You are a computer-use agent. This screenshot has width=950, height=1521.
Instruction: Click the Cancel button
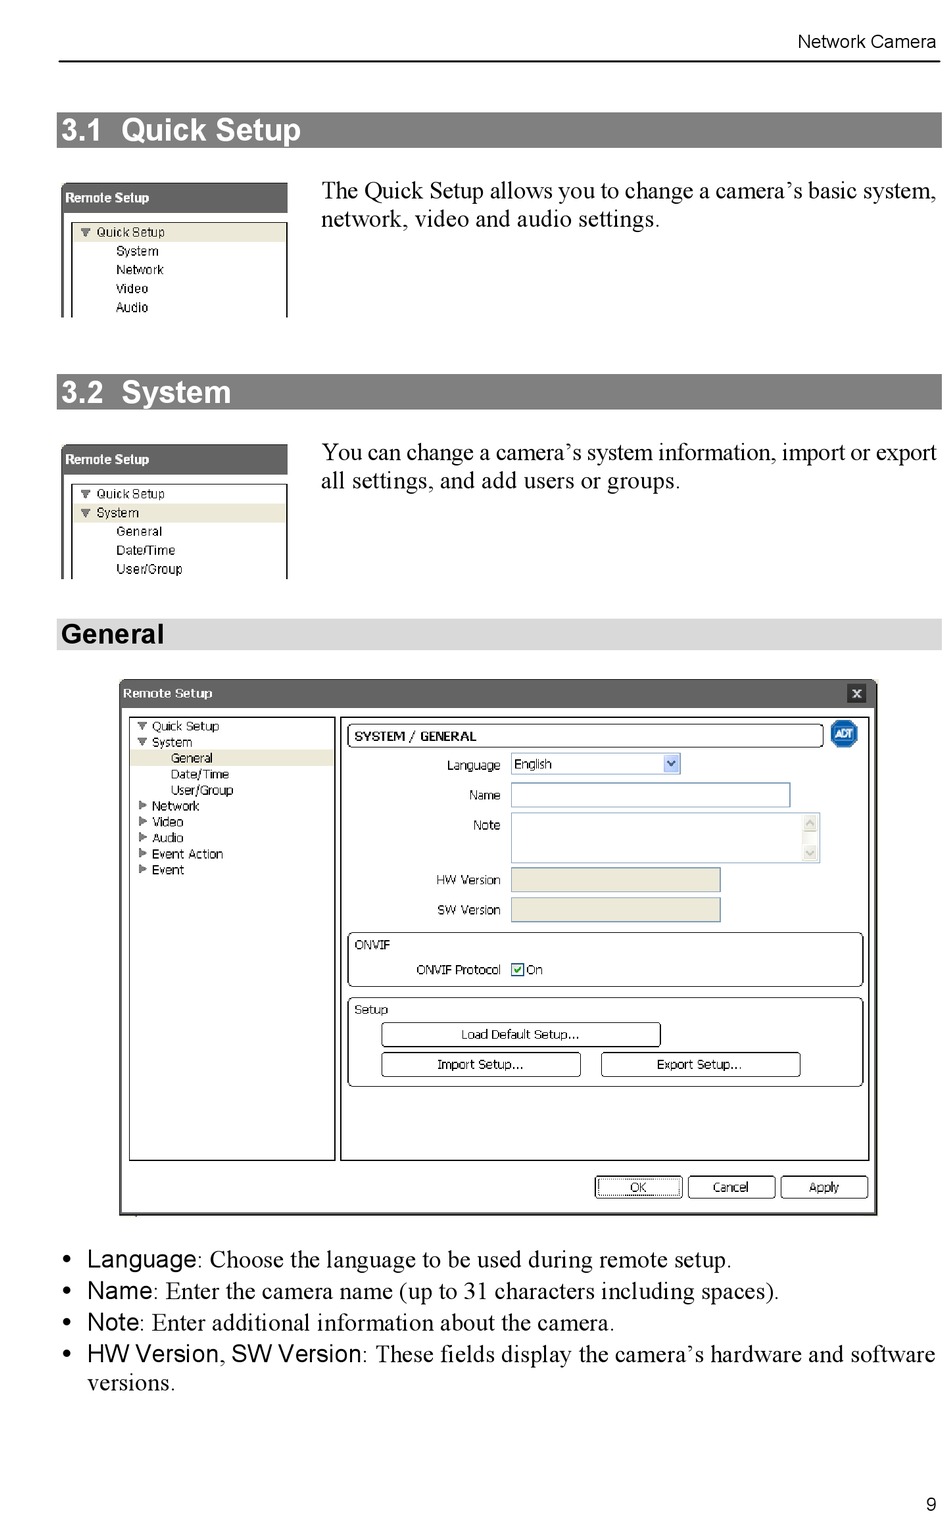coord(731,1187)
